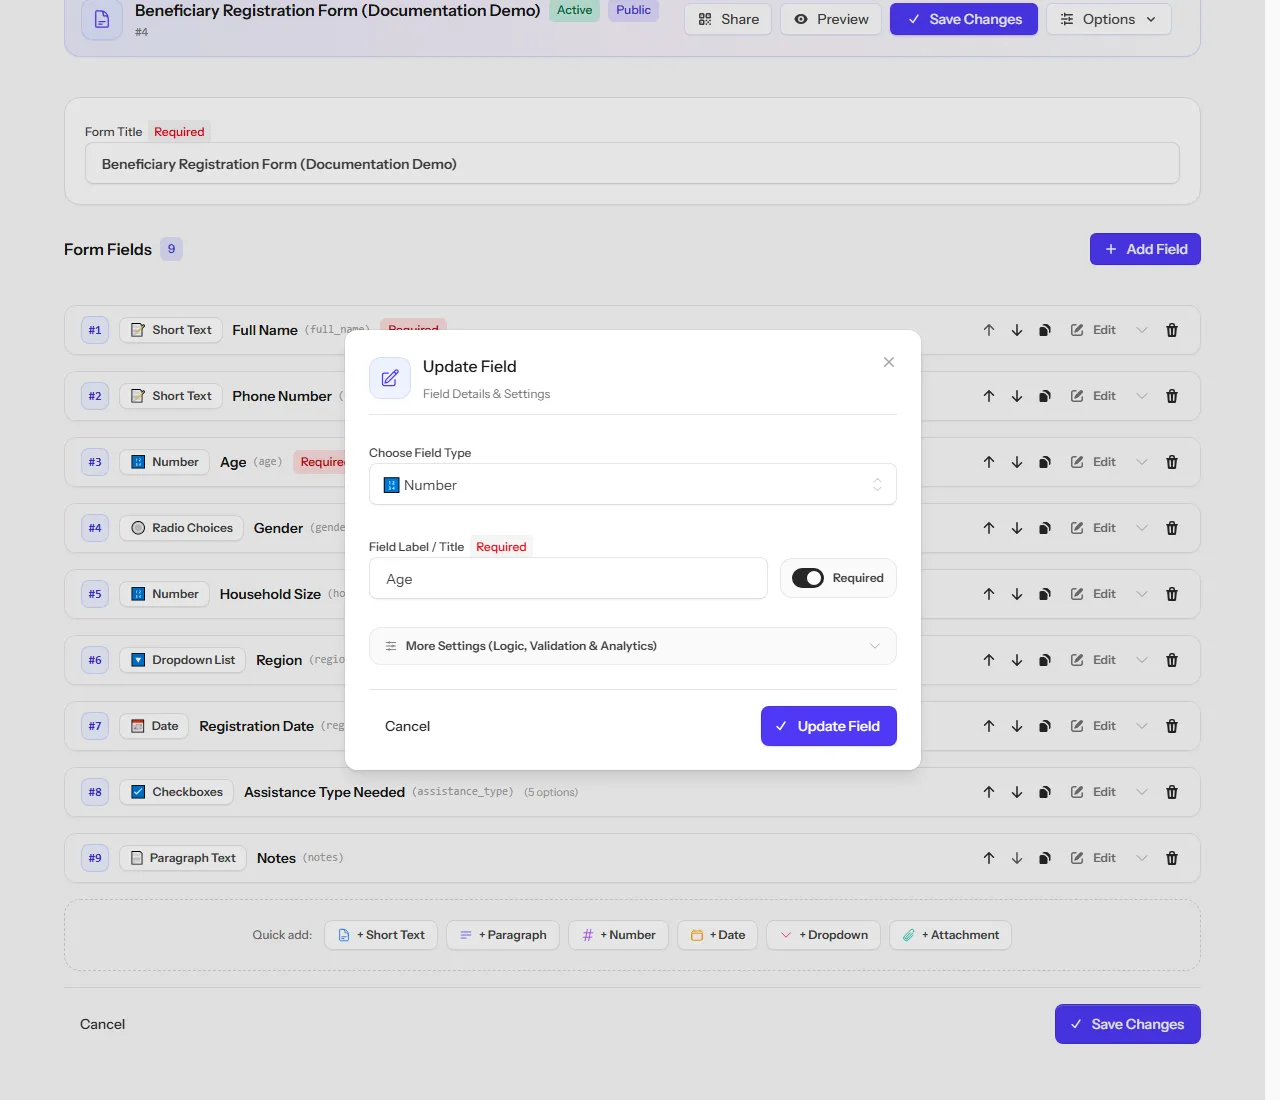Expand the Notes field row chevron
This screenshot has height=1100, width=1280.
1142,858
